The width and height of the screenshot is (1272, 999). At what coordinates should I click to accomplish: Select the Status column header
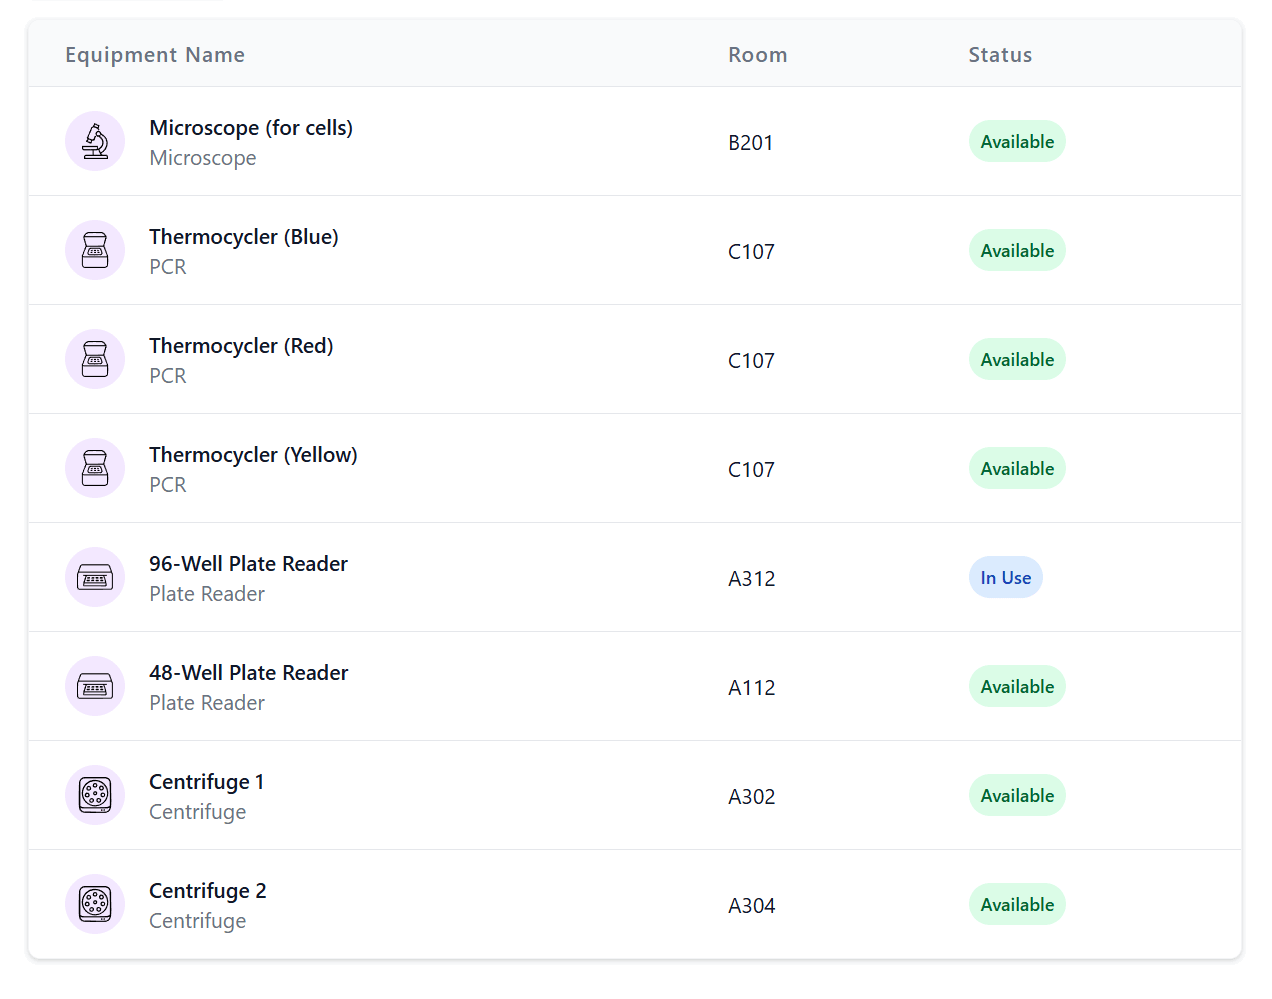(x=1000, y=55)
